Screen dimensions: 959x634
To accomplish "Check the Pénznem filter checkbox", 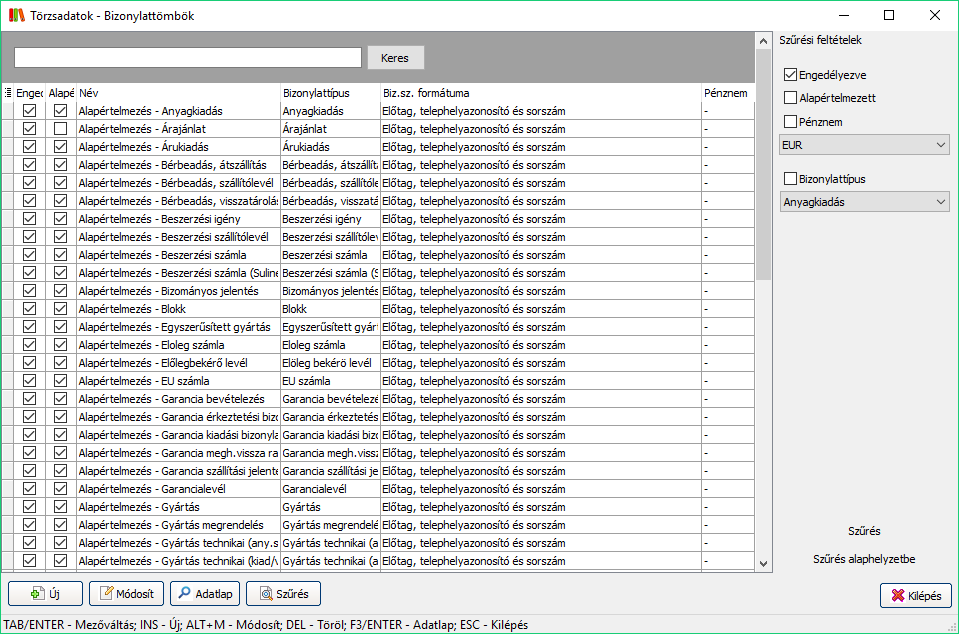I will pyautogui.click(x=791, y=122).
